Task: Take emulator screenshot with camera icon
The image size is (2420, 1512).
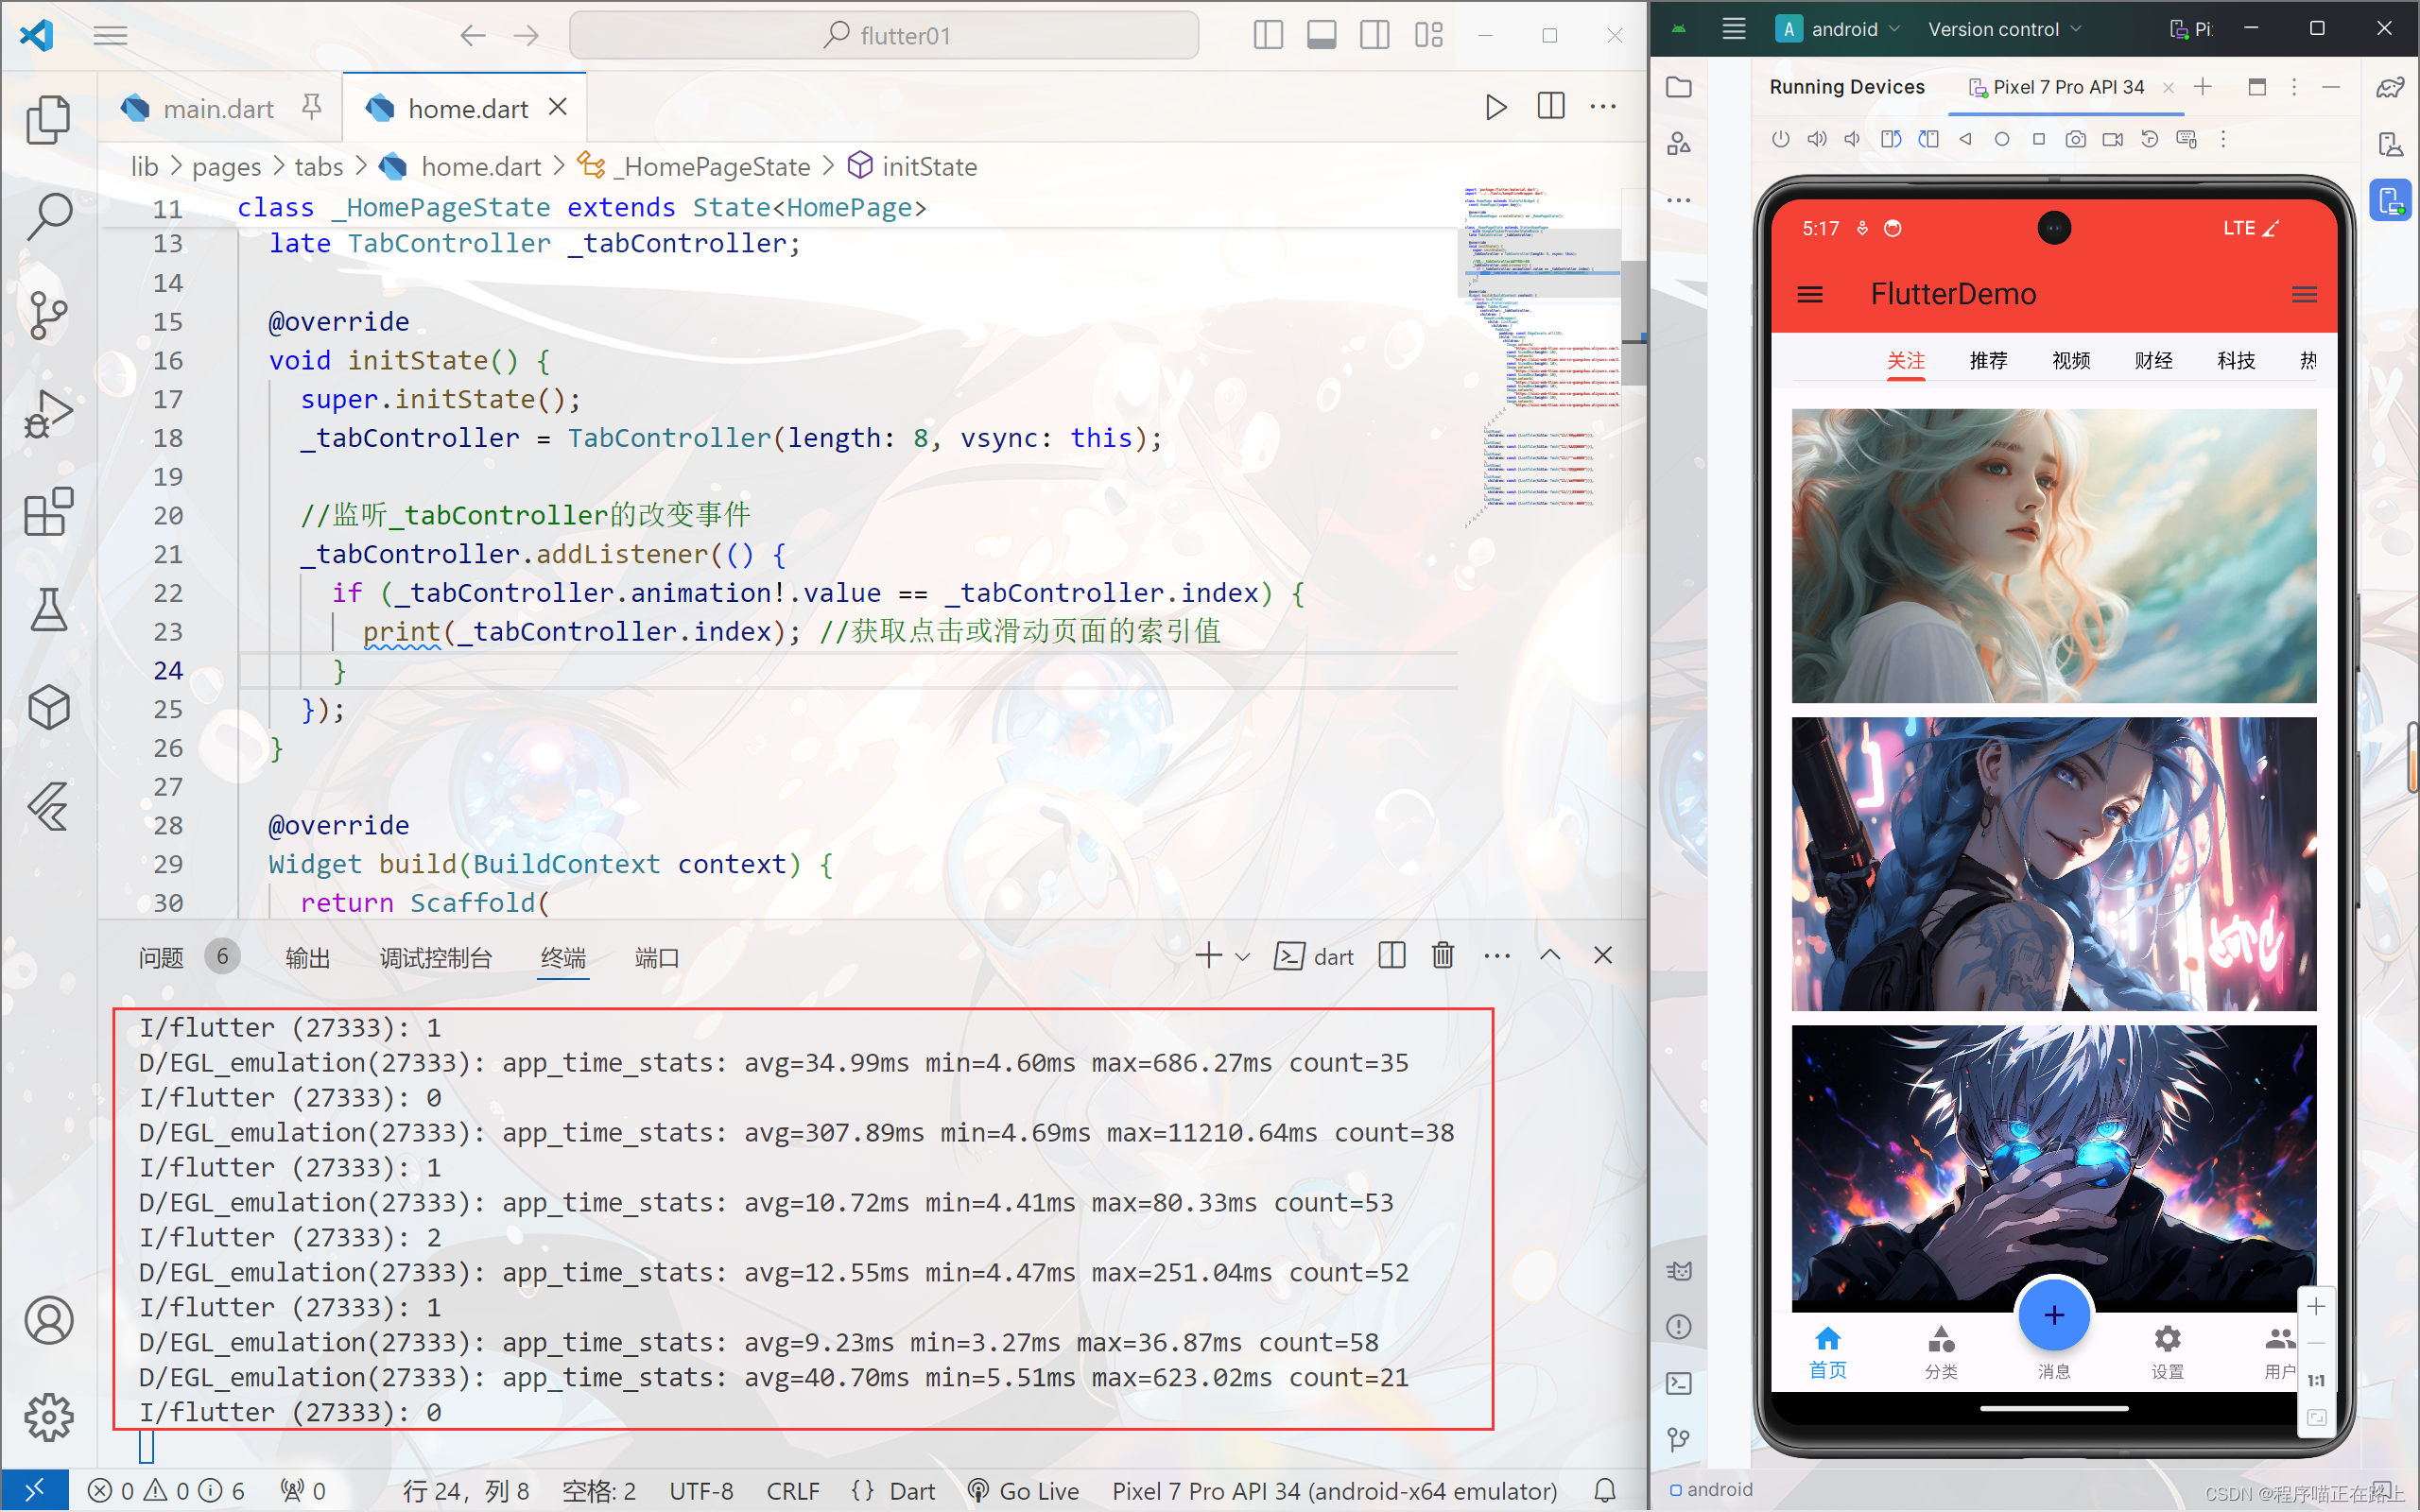Action: [x=2075, y=140]
